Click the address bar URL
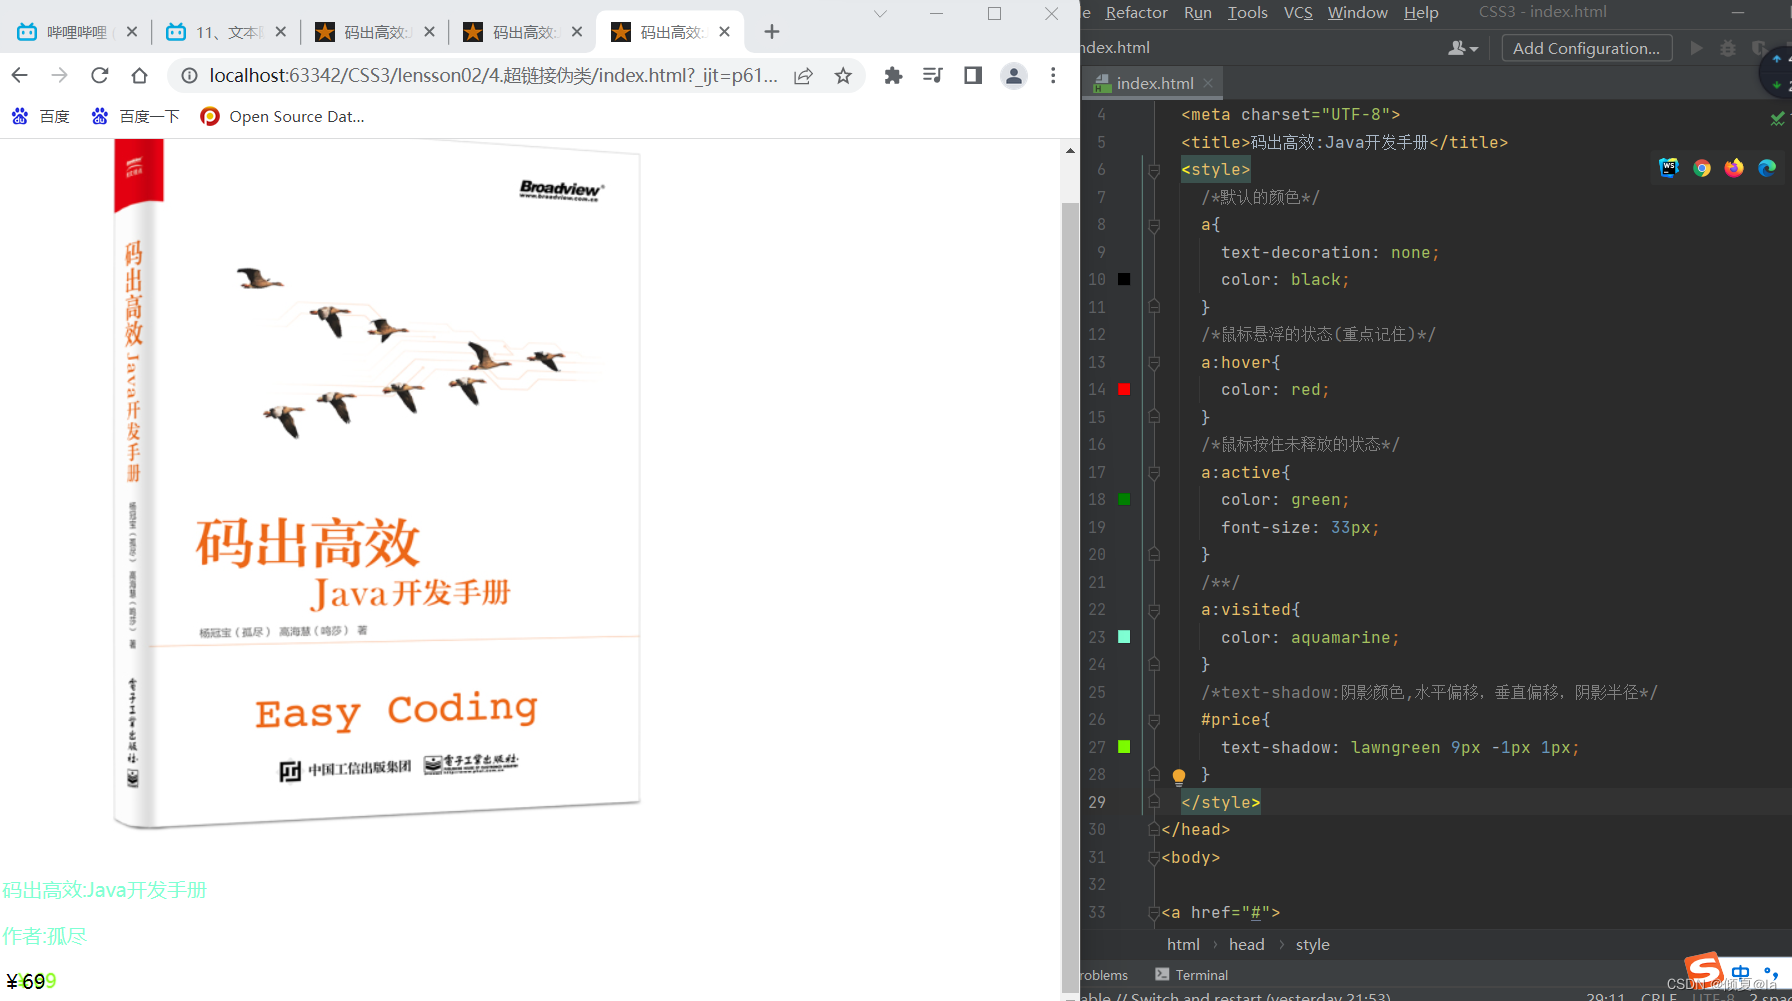The width and height of the screenshot is (1792, 1001). pyautogui.click(x=492, y=76)
